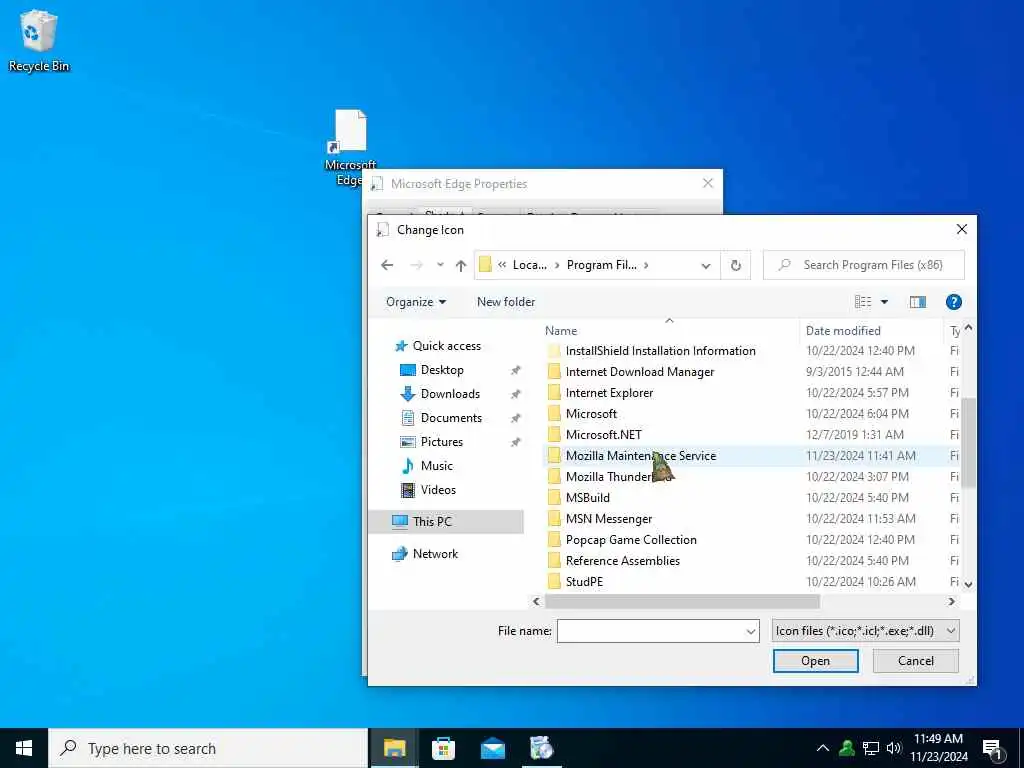This screenshot has width=1024, height=768.
Task: Open Microsoft Store from the taskbar
Action: tap(443, 748)
